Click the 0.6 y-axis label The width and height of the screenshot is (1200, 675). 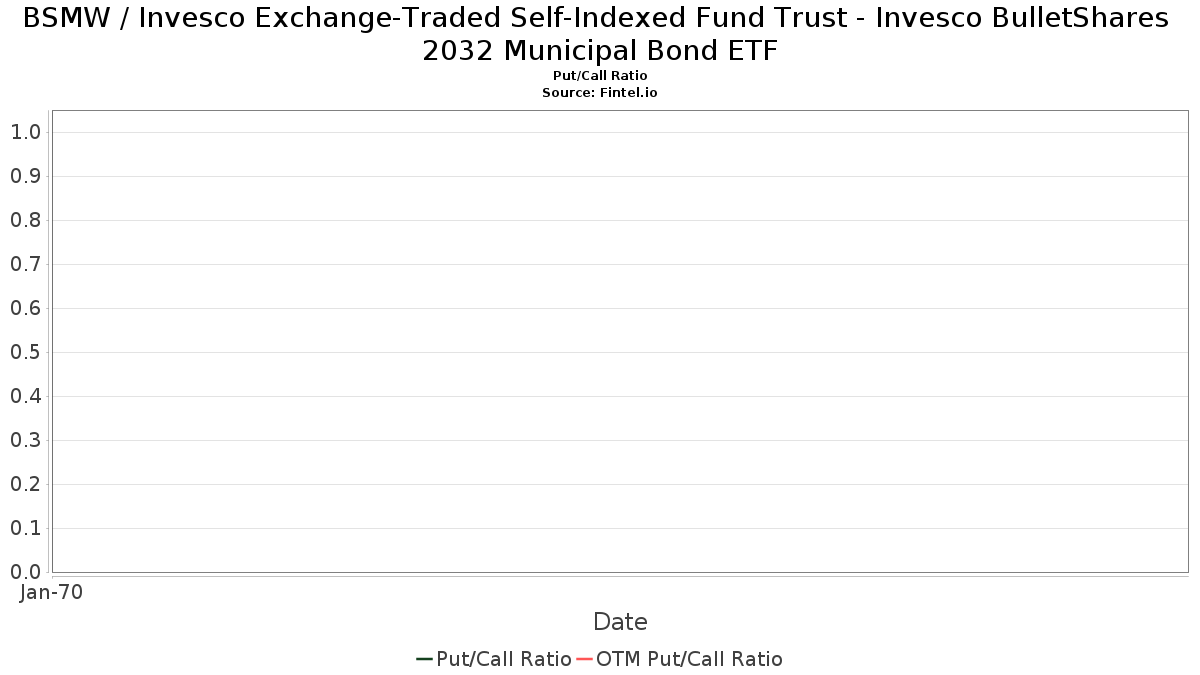tap(25, 308)
